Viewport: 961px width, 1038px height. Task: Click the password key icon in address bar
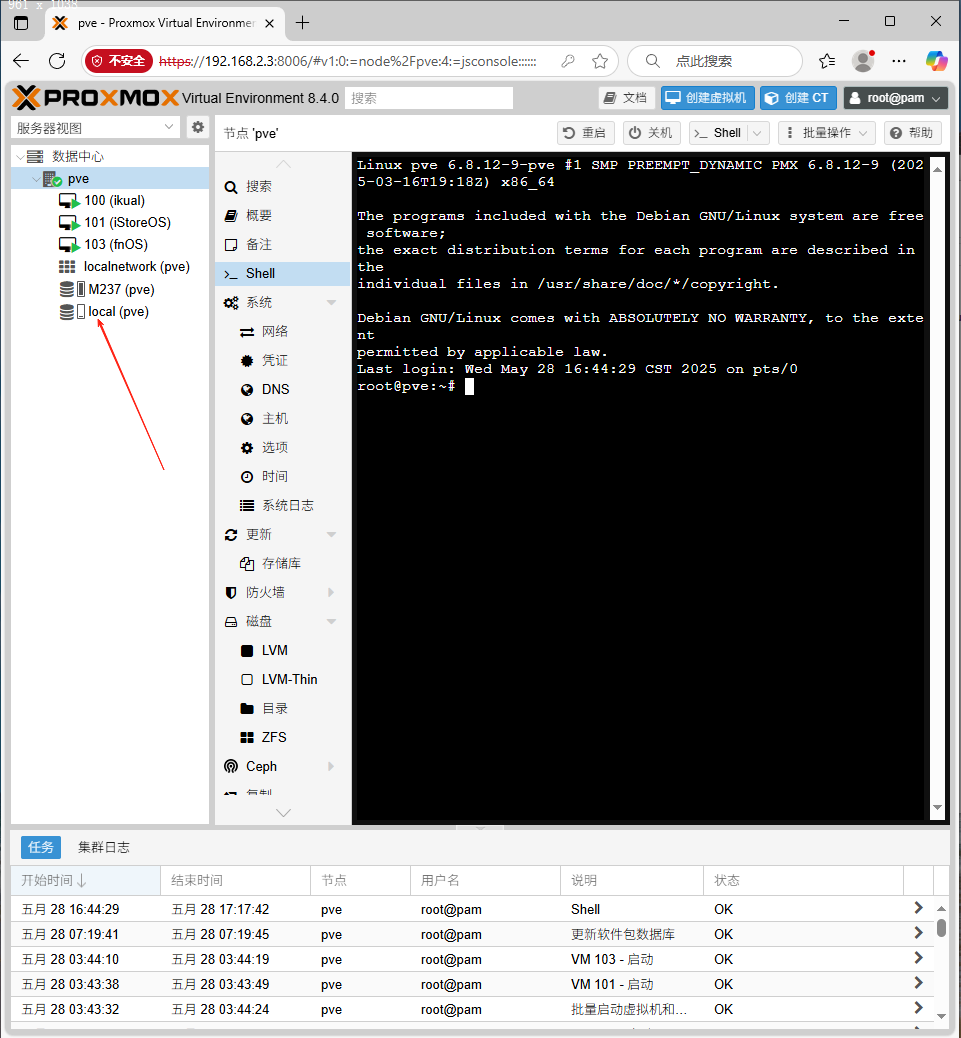pos(568,61)
